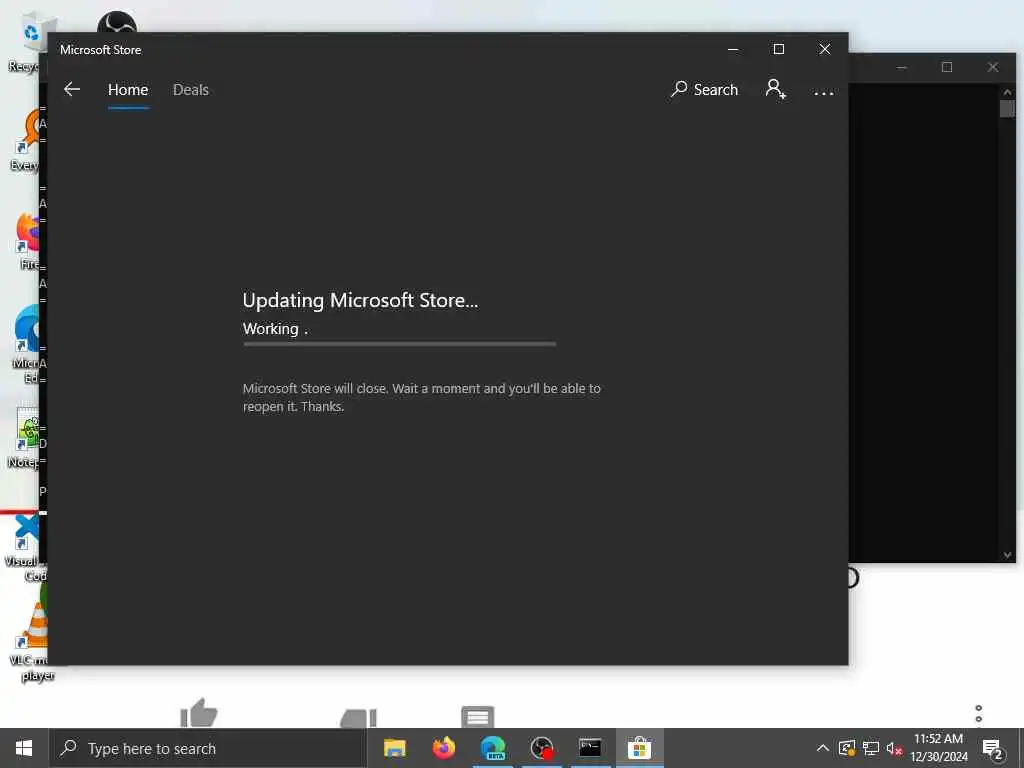Click the update progress bar
This screenshot has height=768, width=1024.
(400, 344)
